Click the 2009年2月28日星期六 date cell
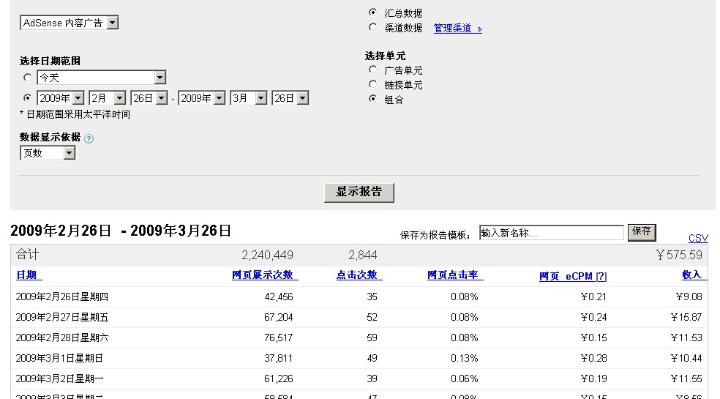The width and height of the screenshot is (720, 399). point(62,337)
